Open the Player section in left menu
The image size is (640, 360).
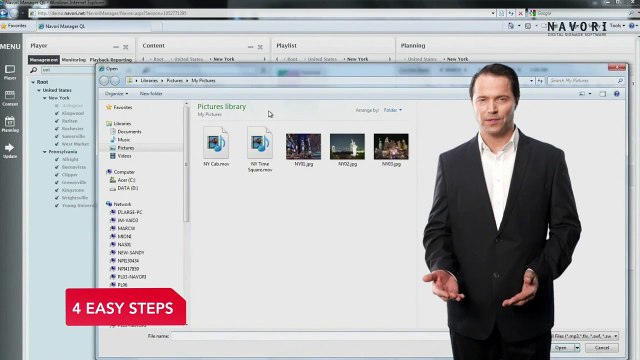pos(10,72)
